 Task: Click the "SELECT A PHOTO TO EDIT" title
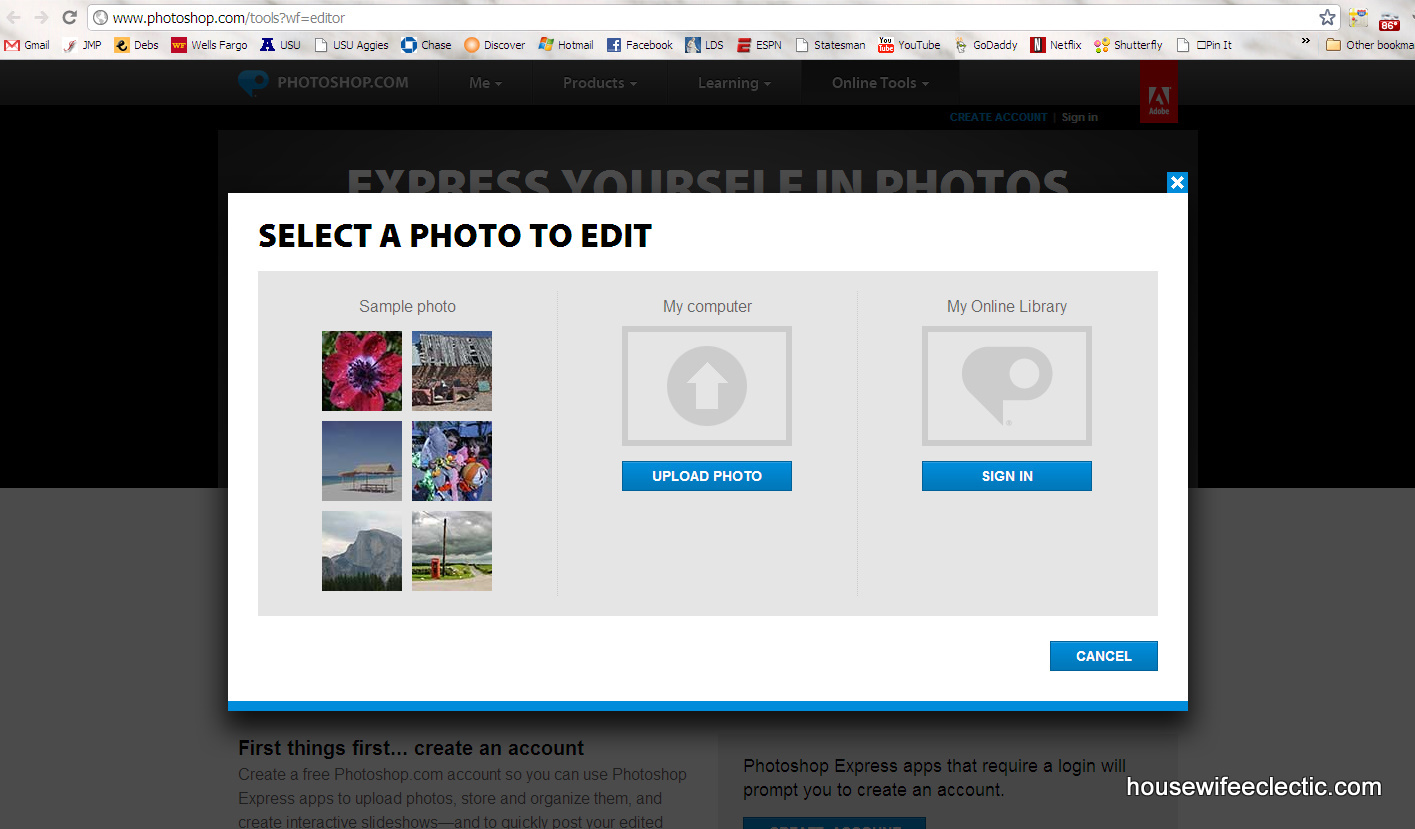455,236
